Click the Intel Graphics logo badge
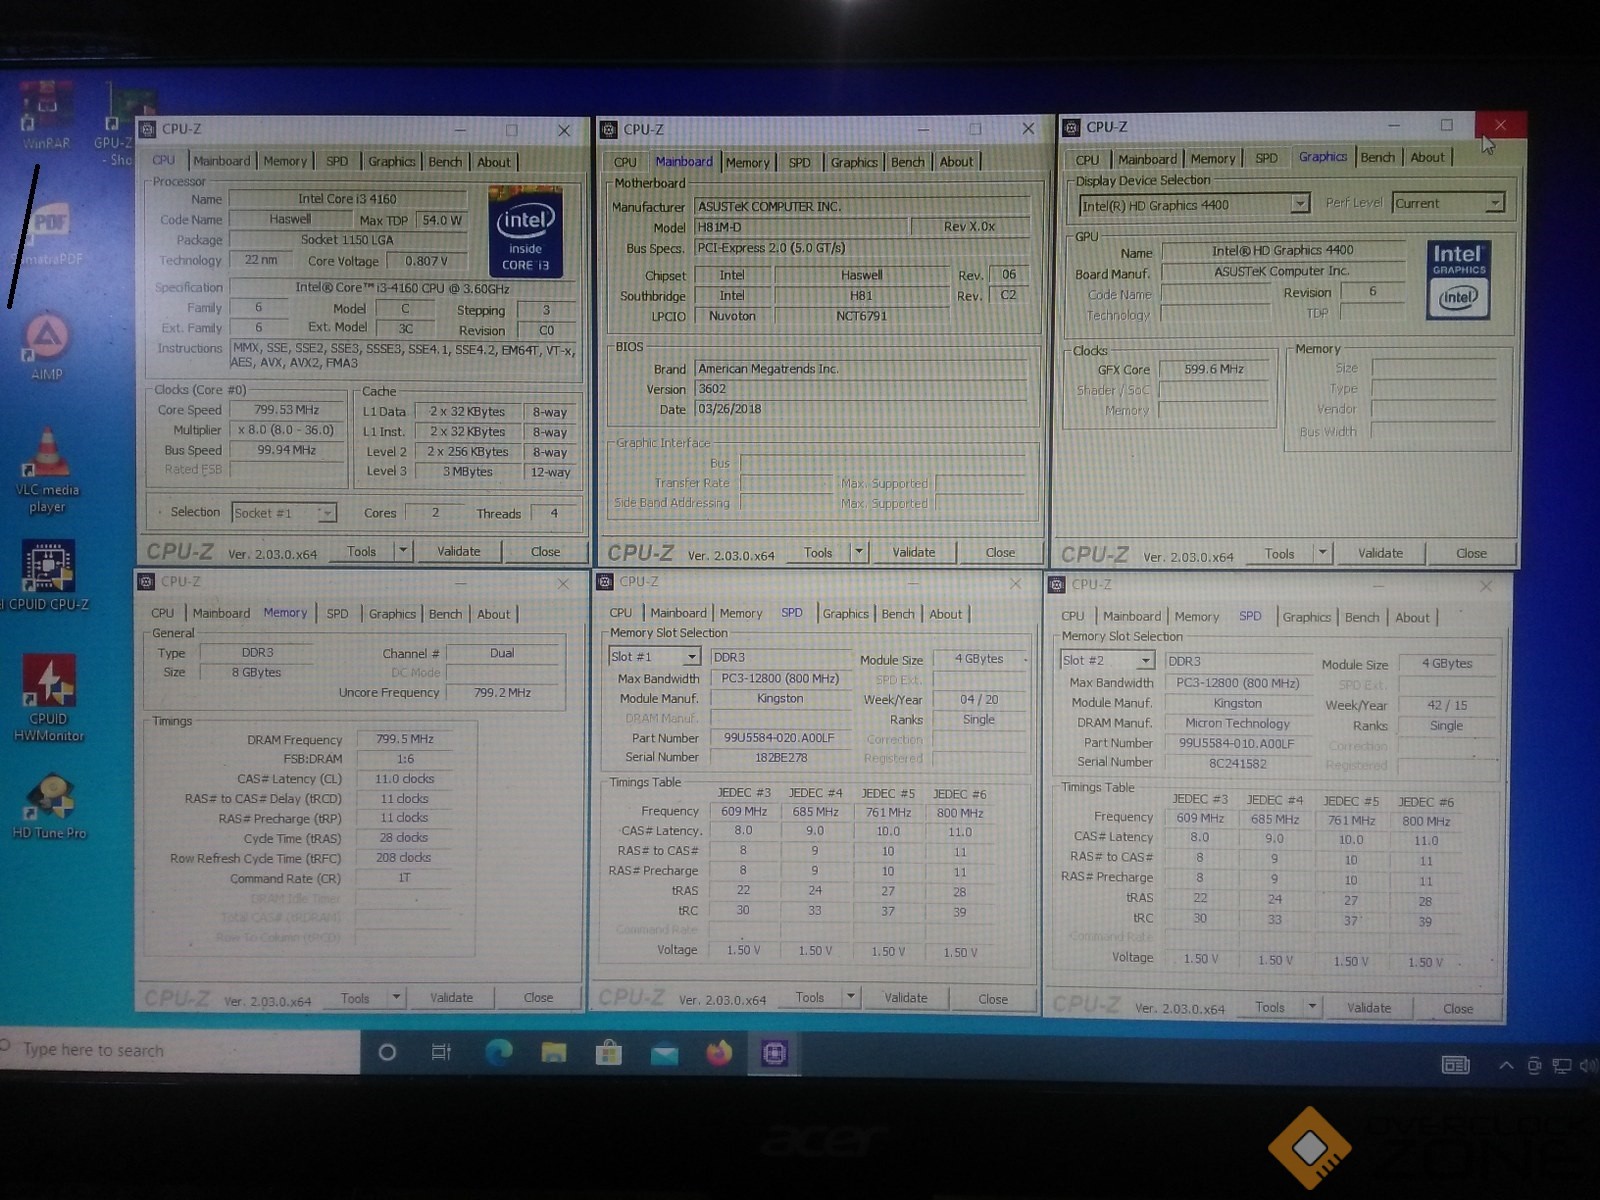1600x1200 pixels. coord(1459,280)
